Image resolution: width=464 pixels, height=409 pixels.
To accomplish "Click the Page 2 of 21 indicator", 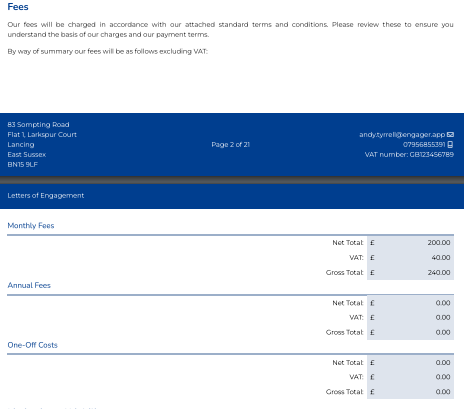I will click(231, 145).
